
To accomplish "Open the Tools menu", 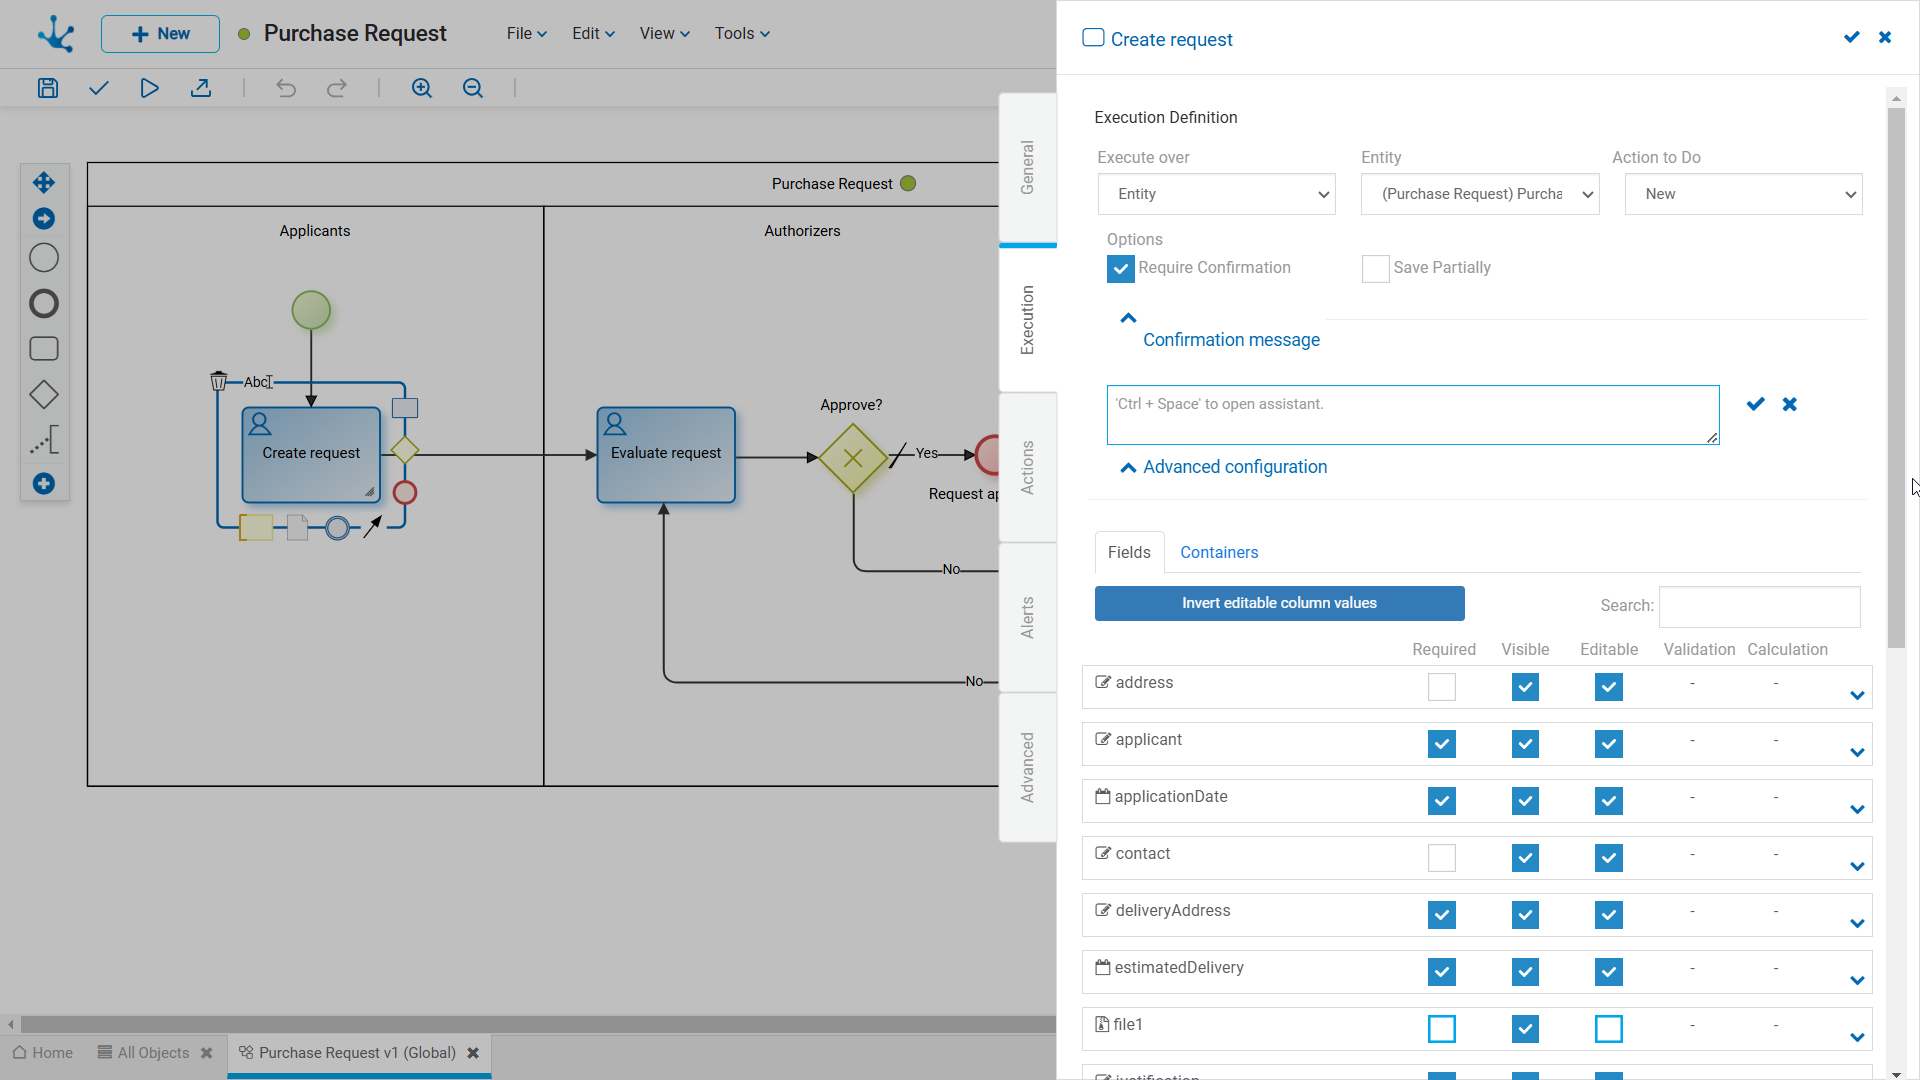I will pos(742,33).
